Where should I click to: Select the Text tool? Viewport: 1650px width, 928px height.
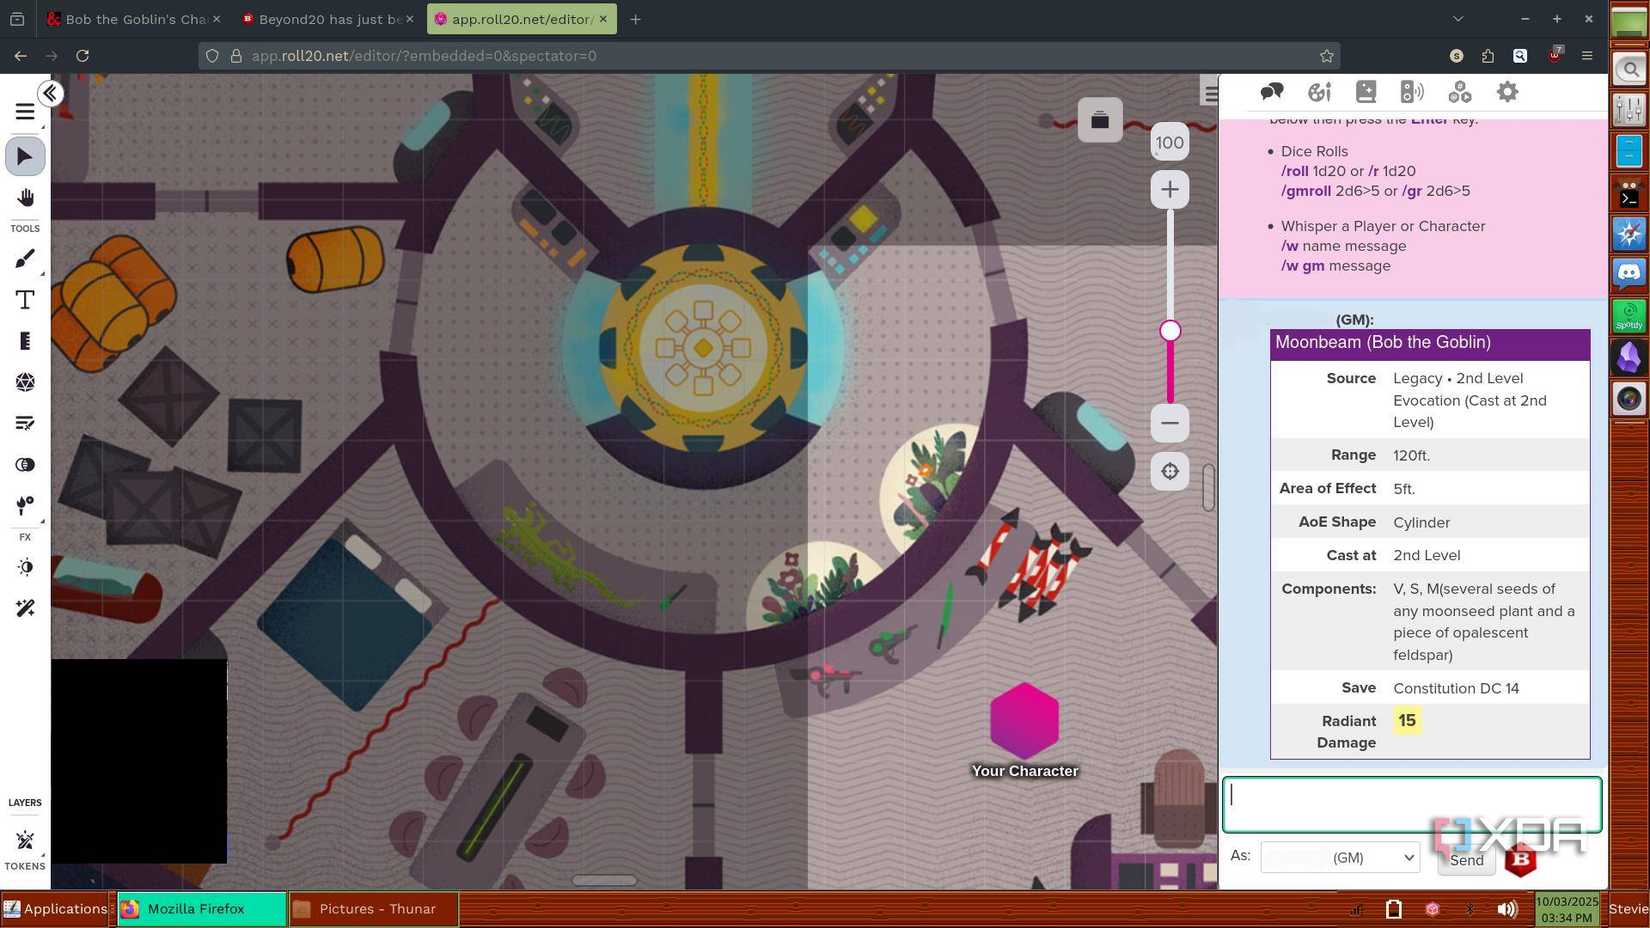(x=26, y=299)
